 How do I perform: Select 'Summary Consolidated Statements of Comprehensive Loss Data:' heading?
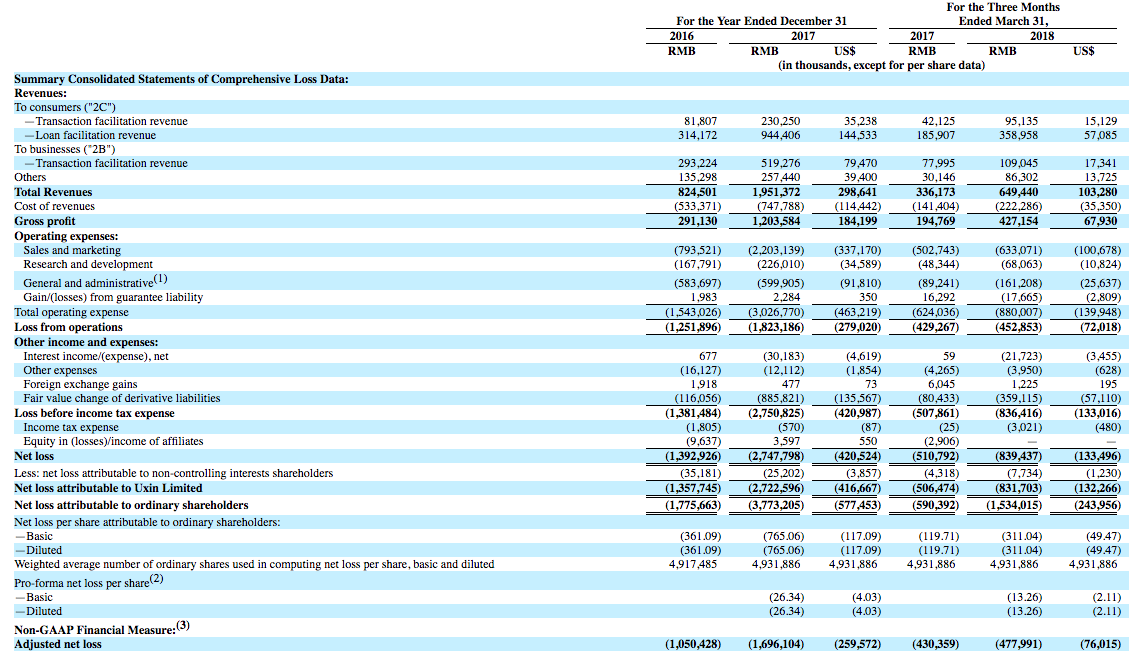[x=182, y=79]
